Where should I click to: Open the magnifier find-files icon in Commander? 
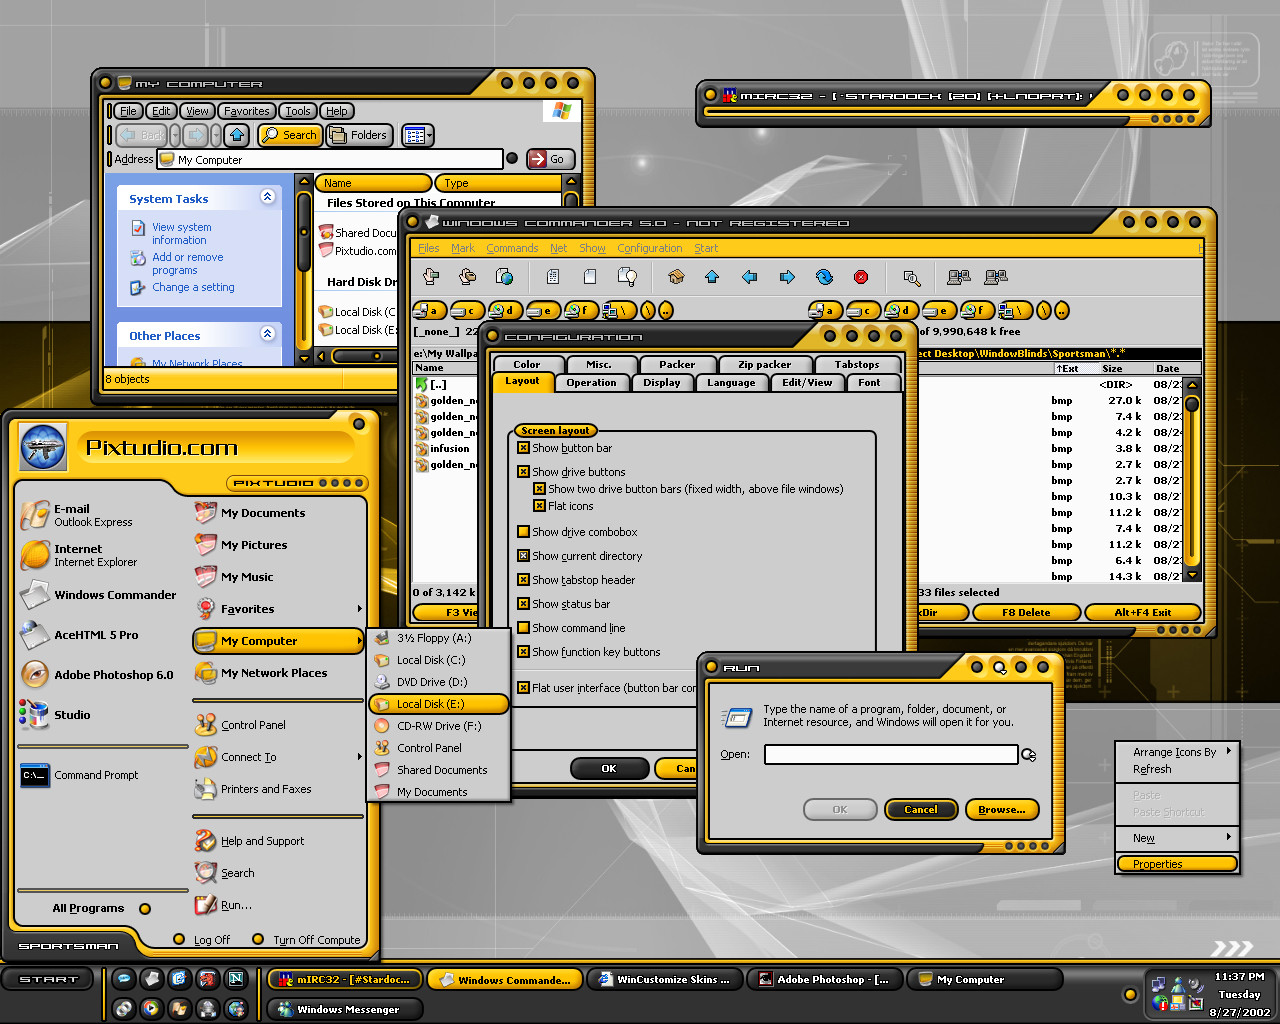point(911,277)
